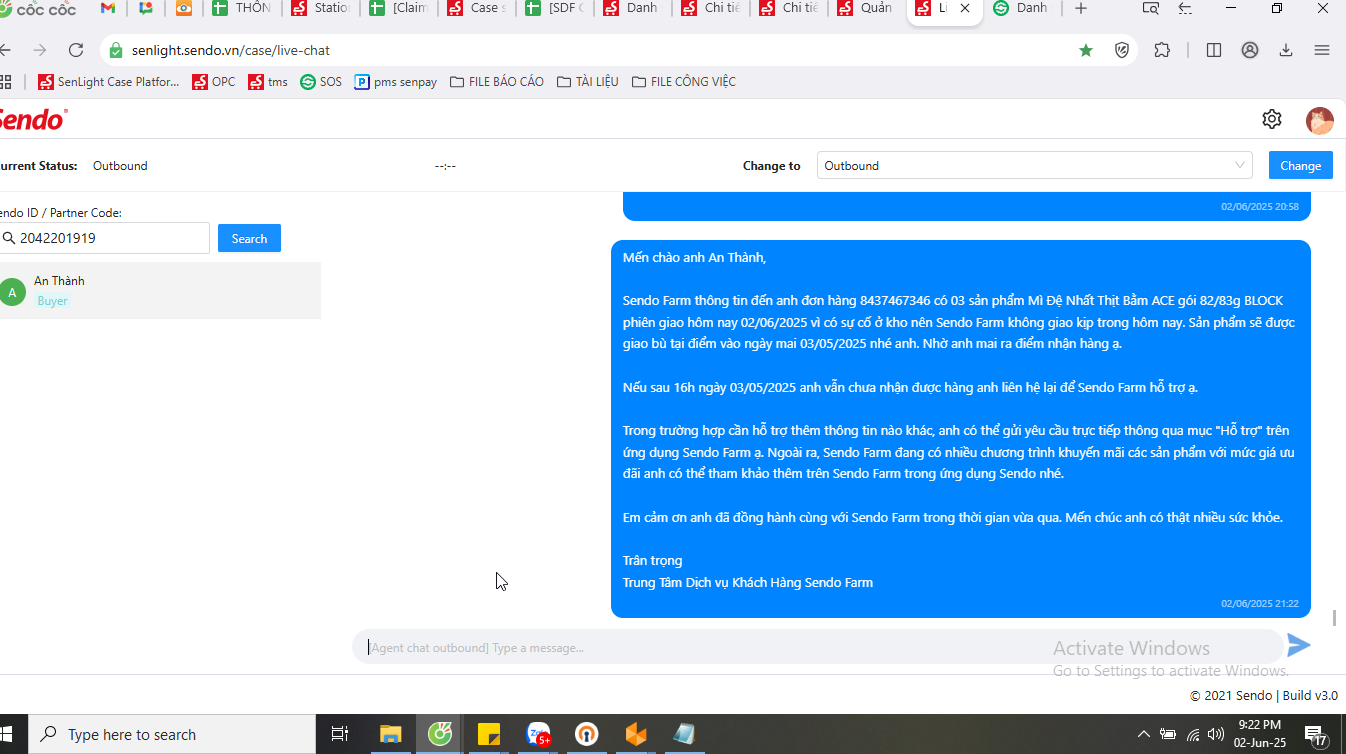Open Windows Task View

pyautogui.click(x=339, y=734)
